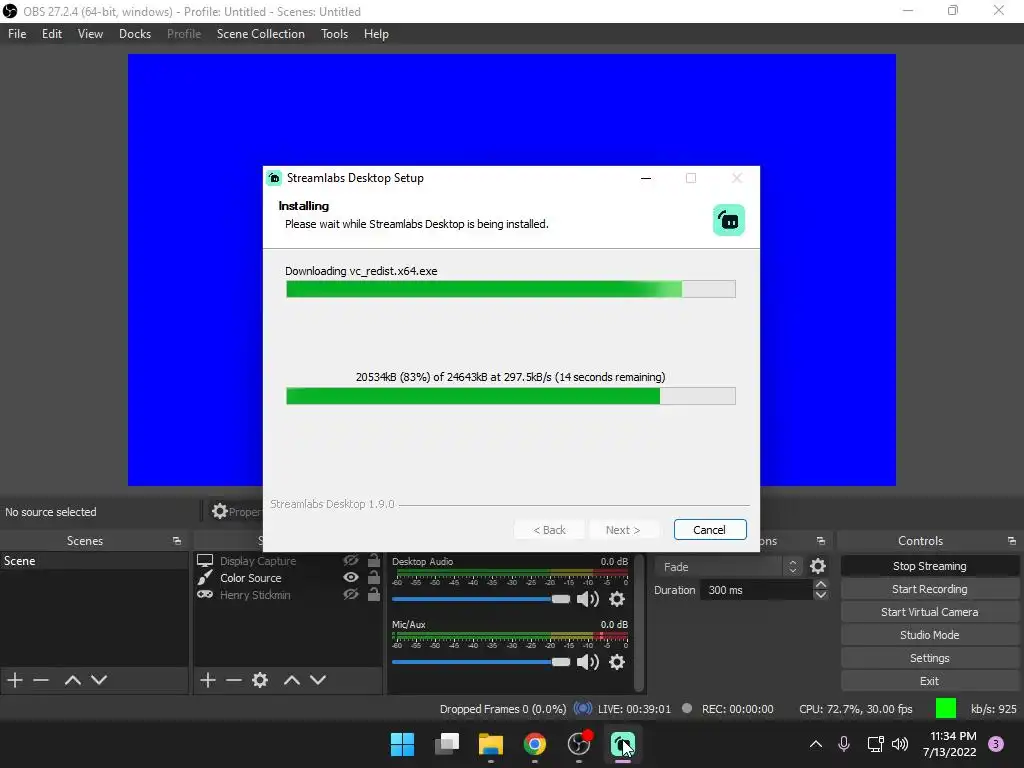1024x768 pixels.
Task: Show hidden system tray icons chevron
Action: coord(816,744)
